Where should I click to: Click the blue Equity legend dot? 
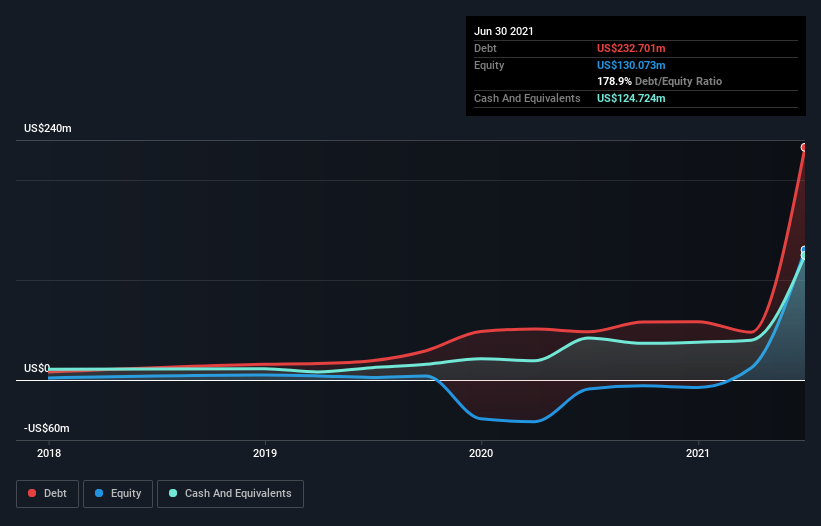click(99, 493)
